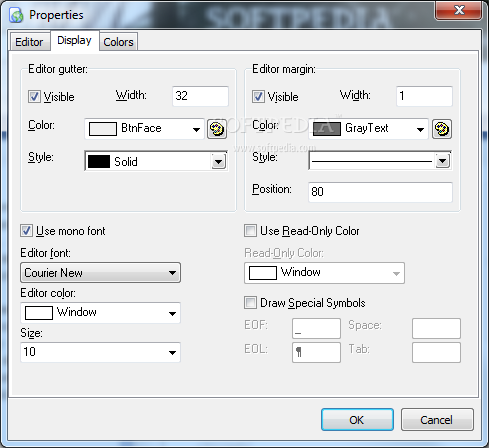Switch to the Colors tab
This screenshot has height=448, width=489.
(x=118, y=42)
